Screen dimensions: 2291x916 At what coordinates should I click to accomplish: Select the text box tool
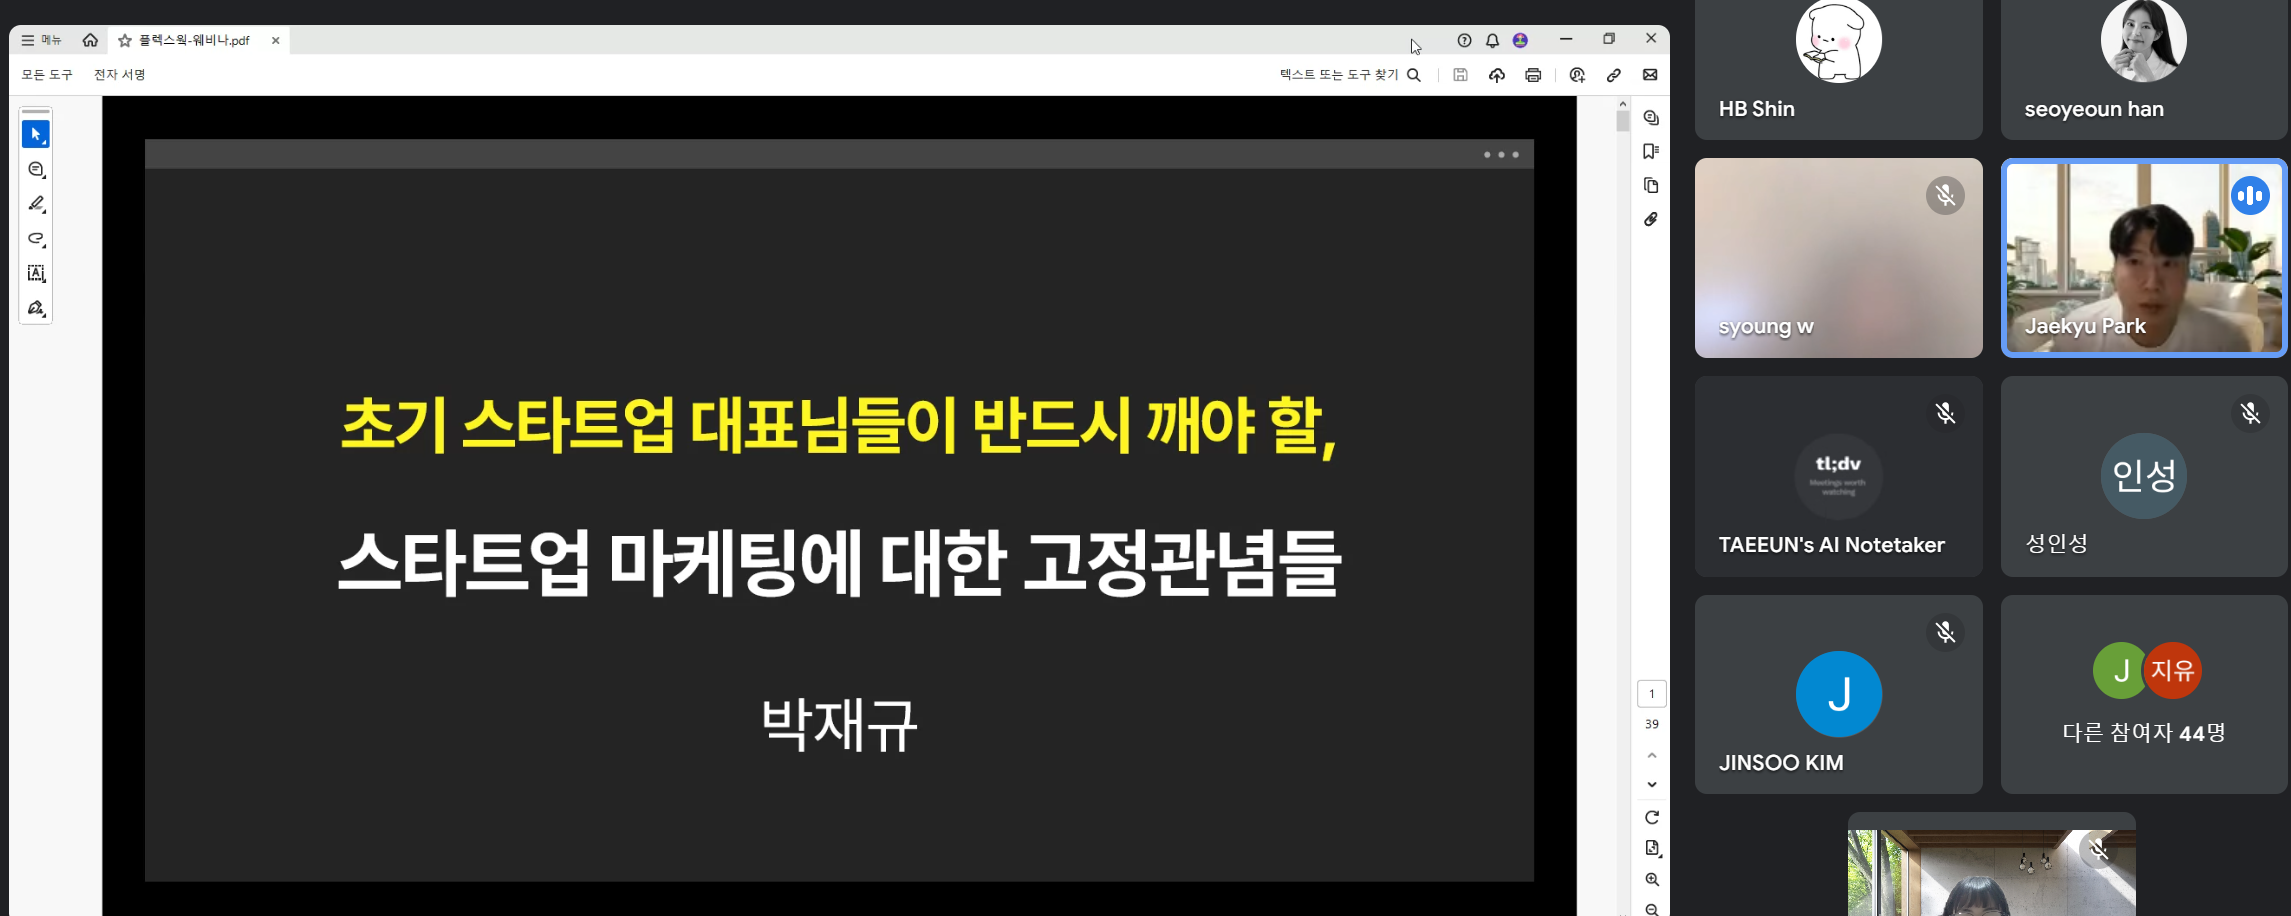coord(36,273)
